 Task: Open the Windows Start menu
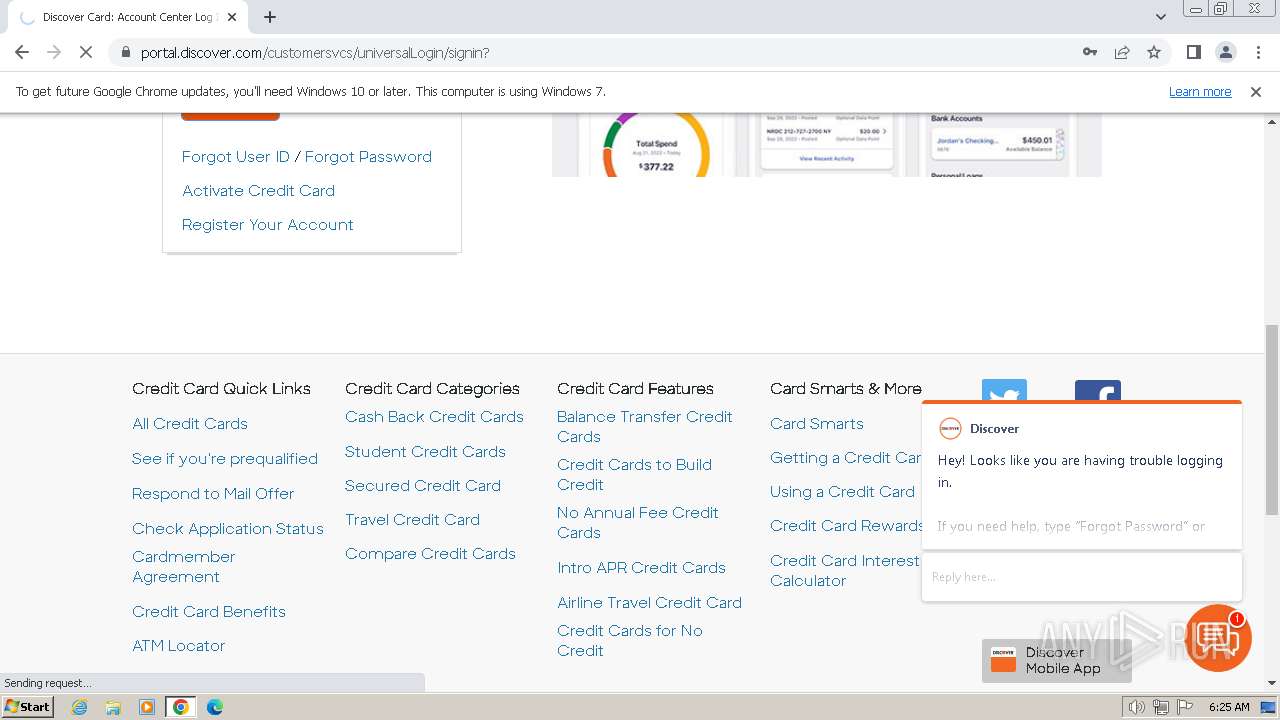pyautogui.click(x=27, y=707)
